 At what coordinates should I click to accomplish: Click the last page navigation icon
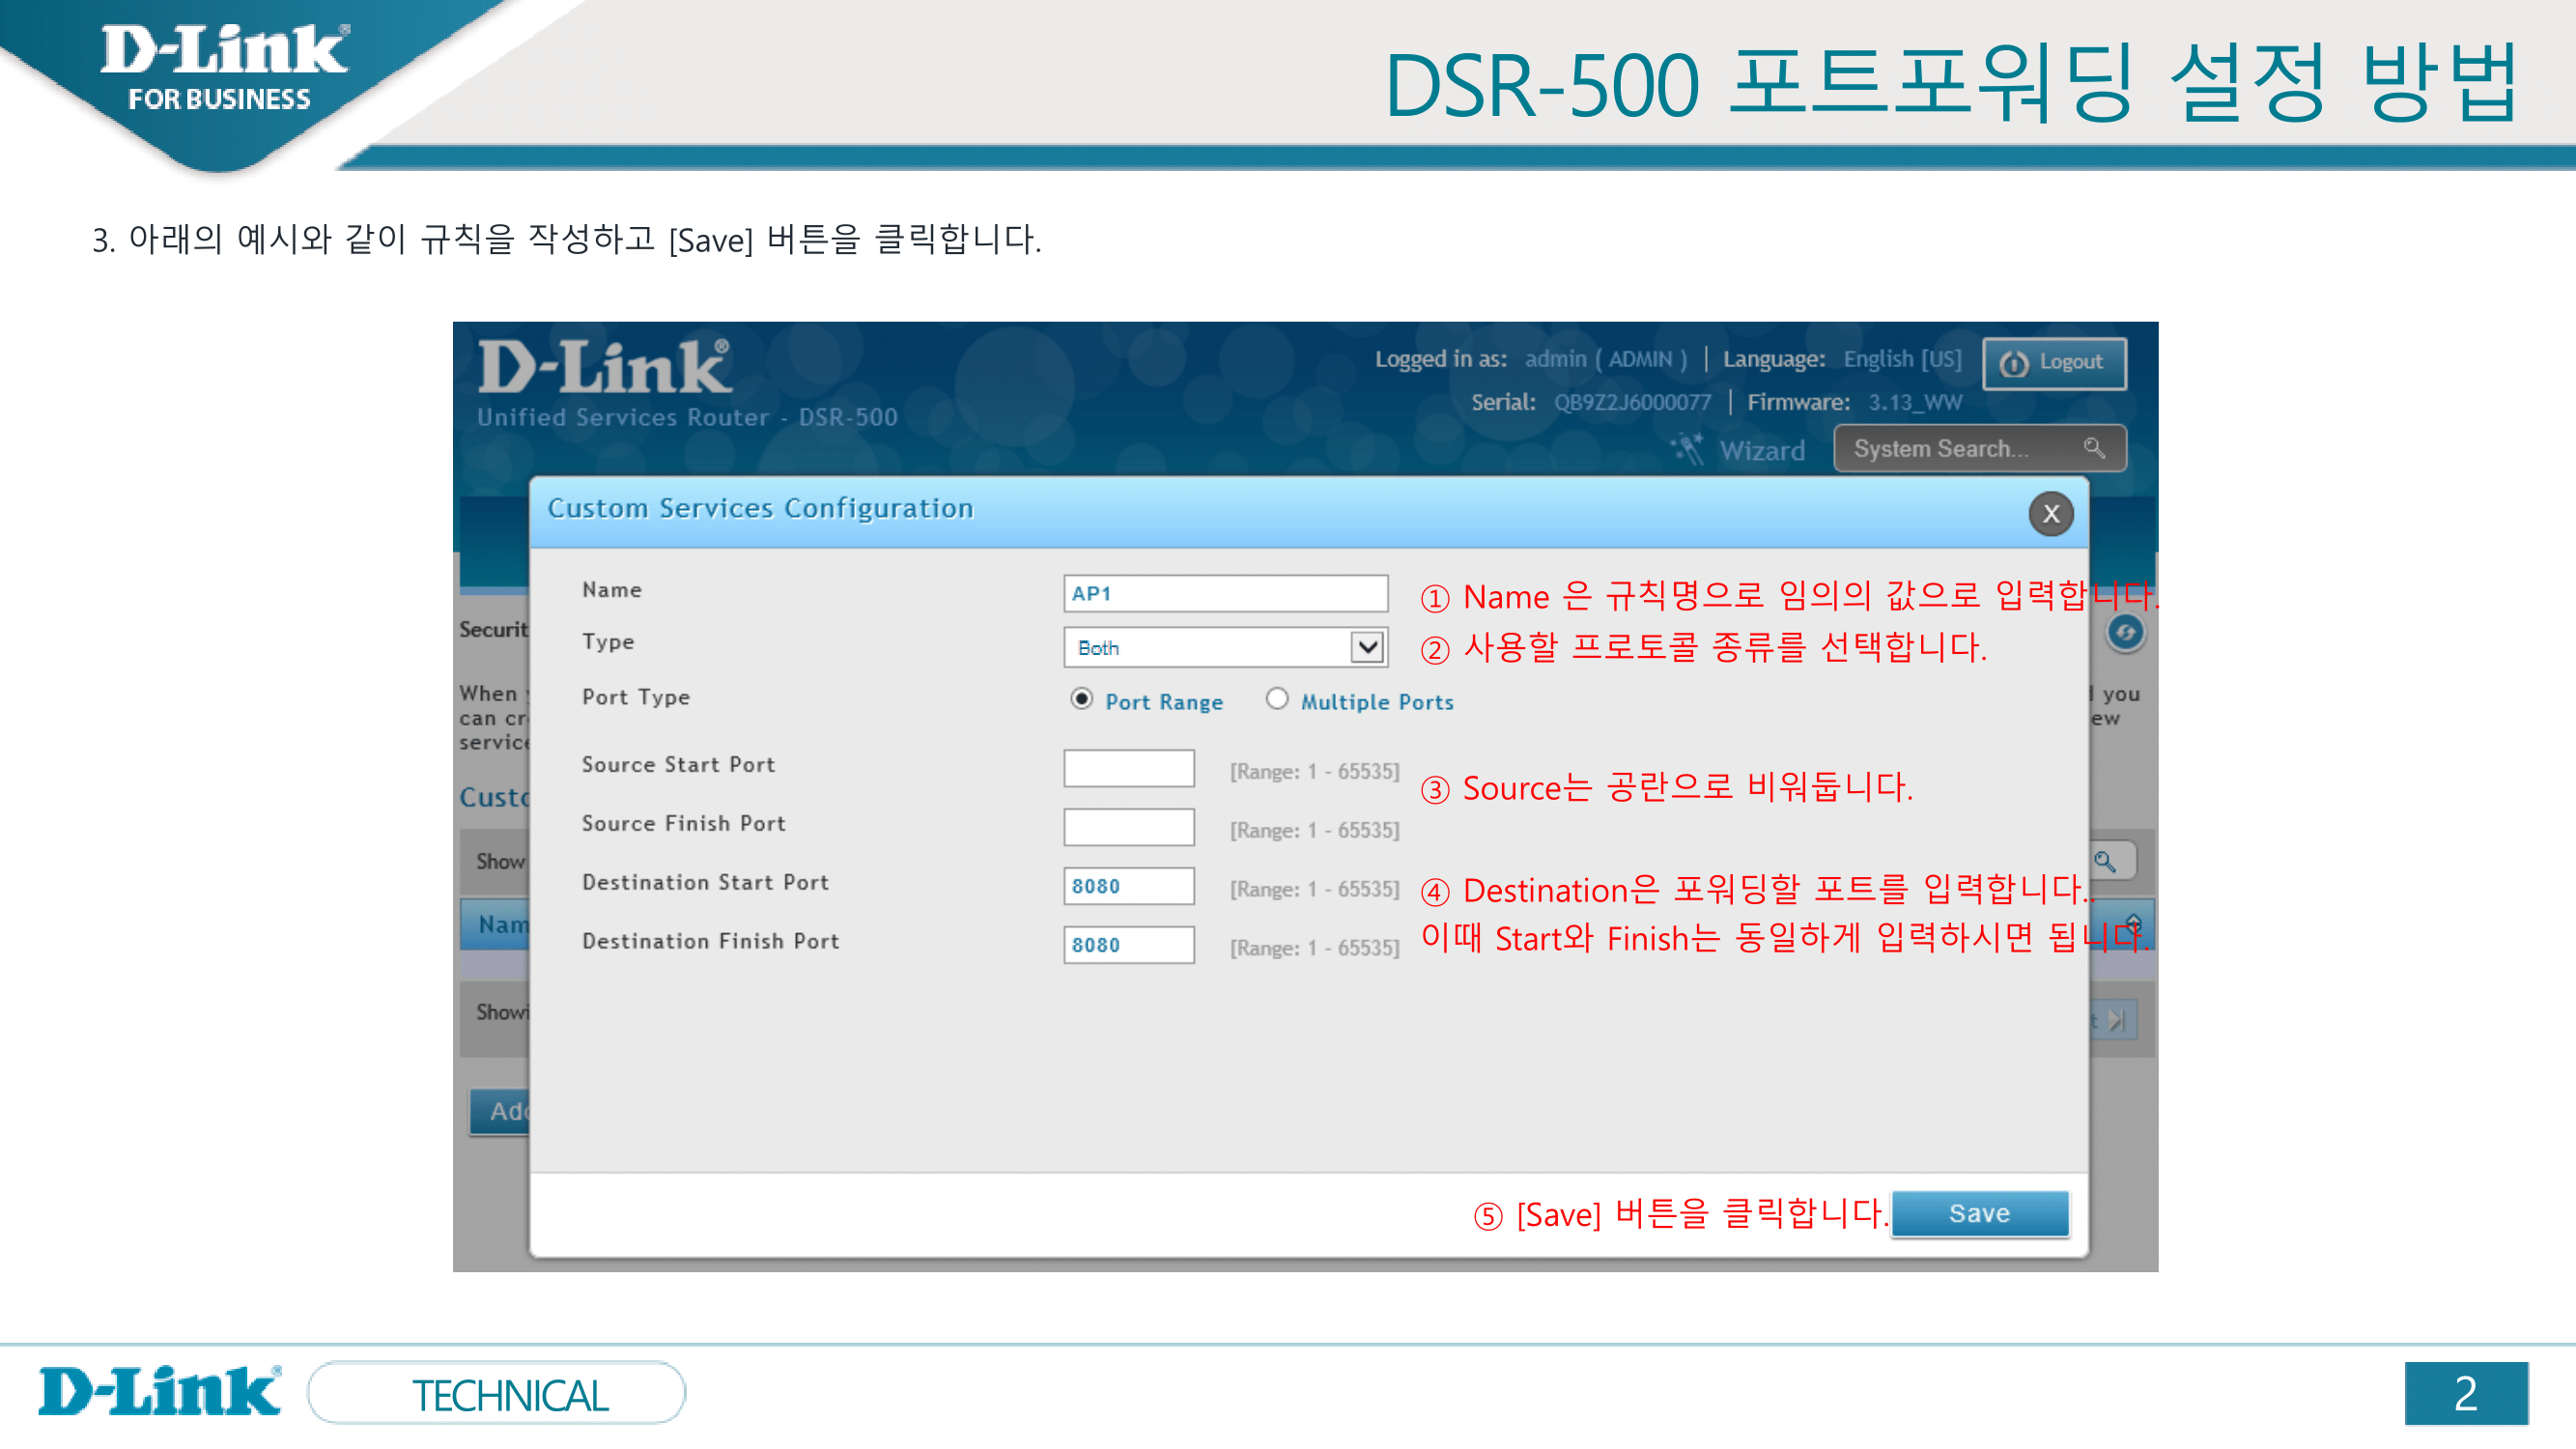(2115, 1020)
